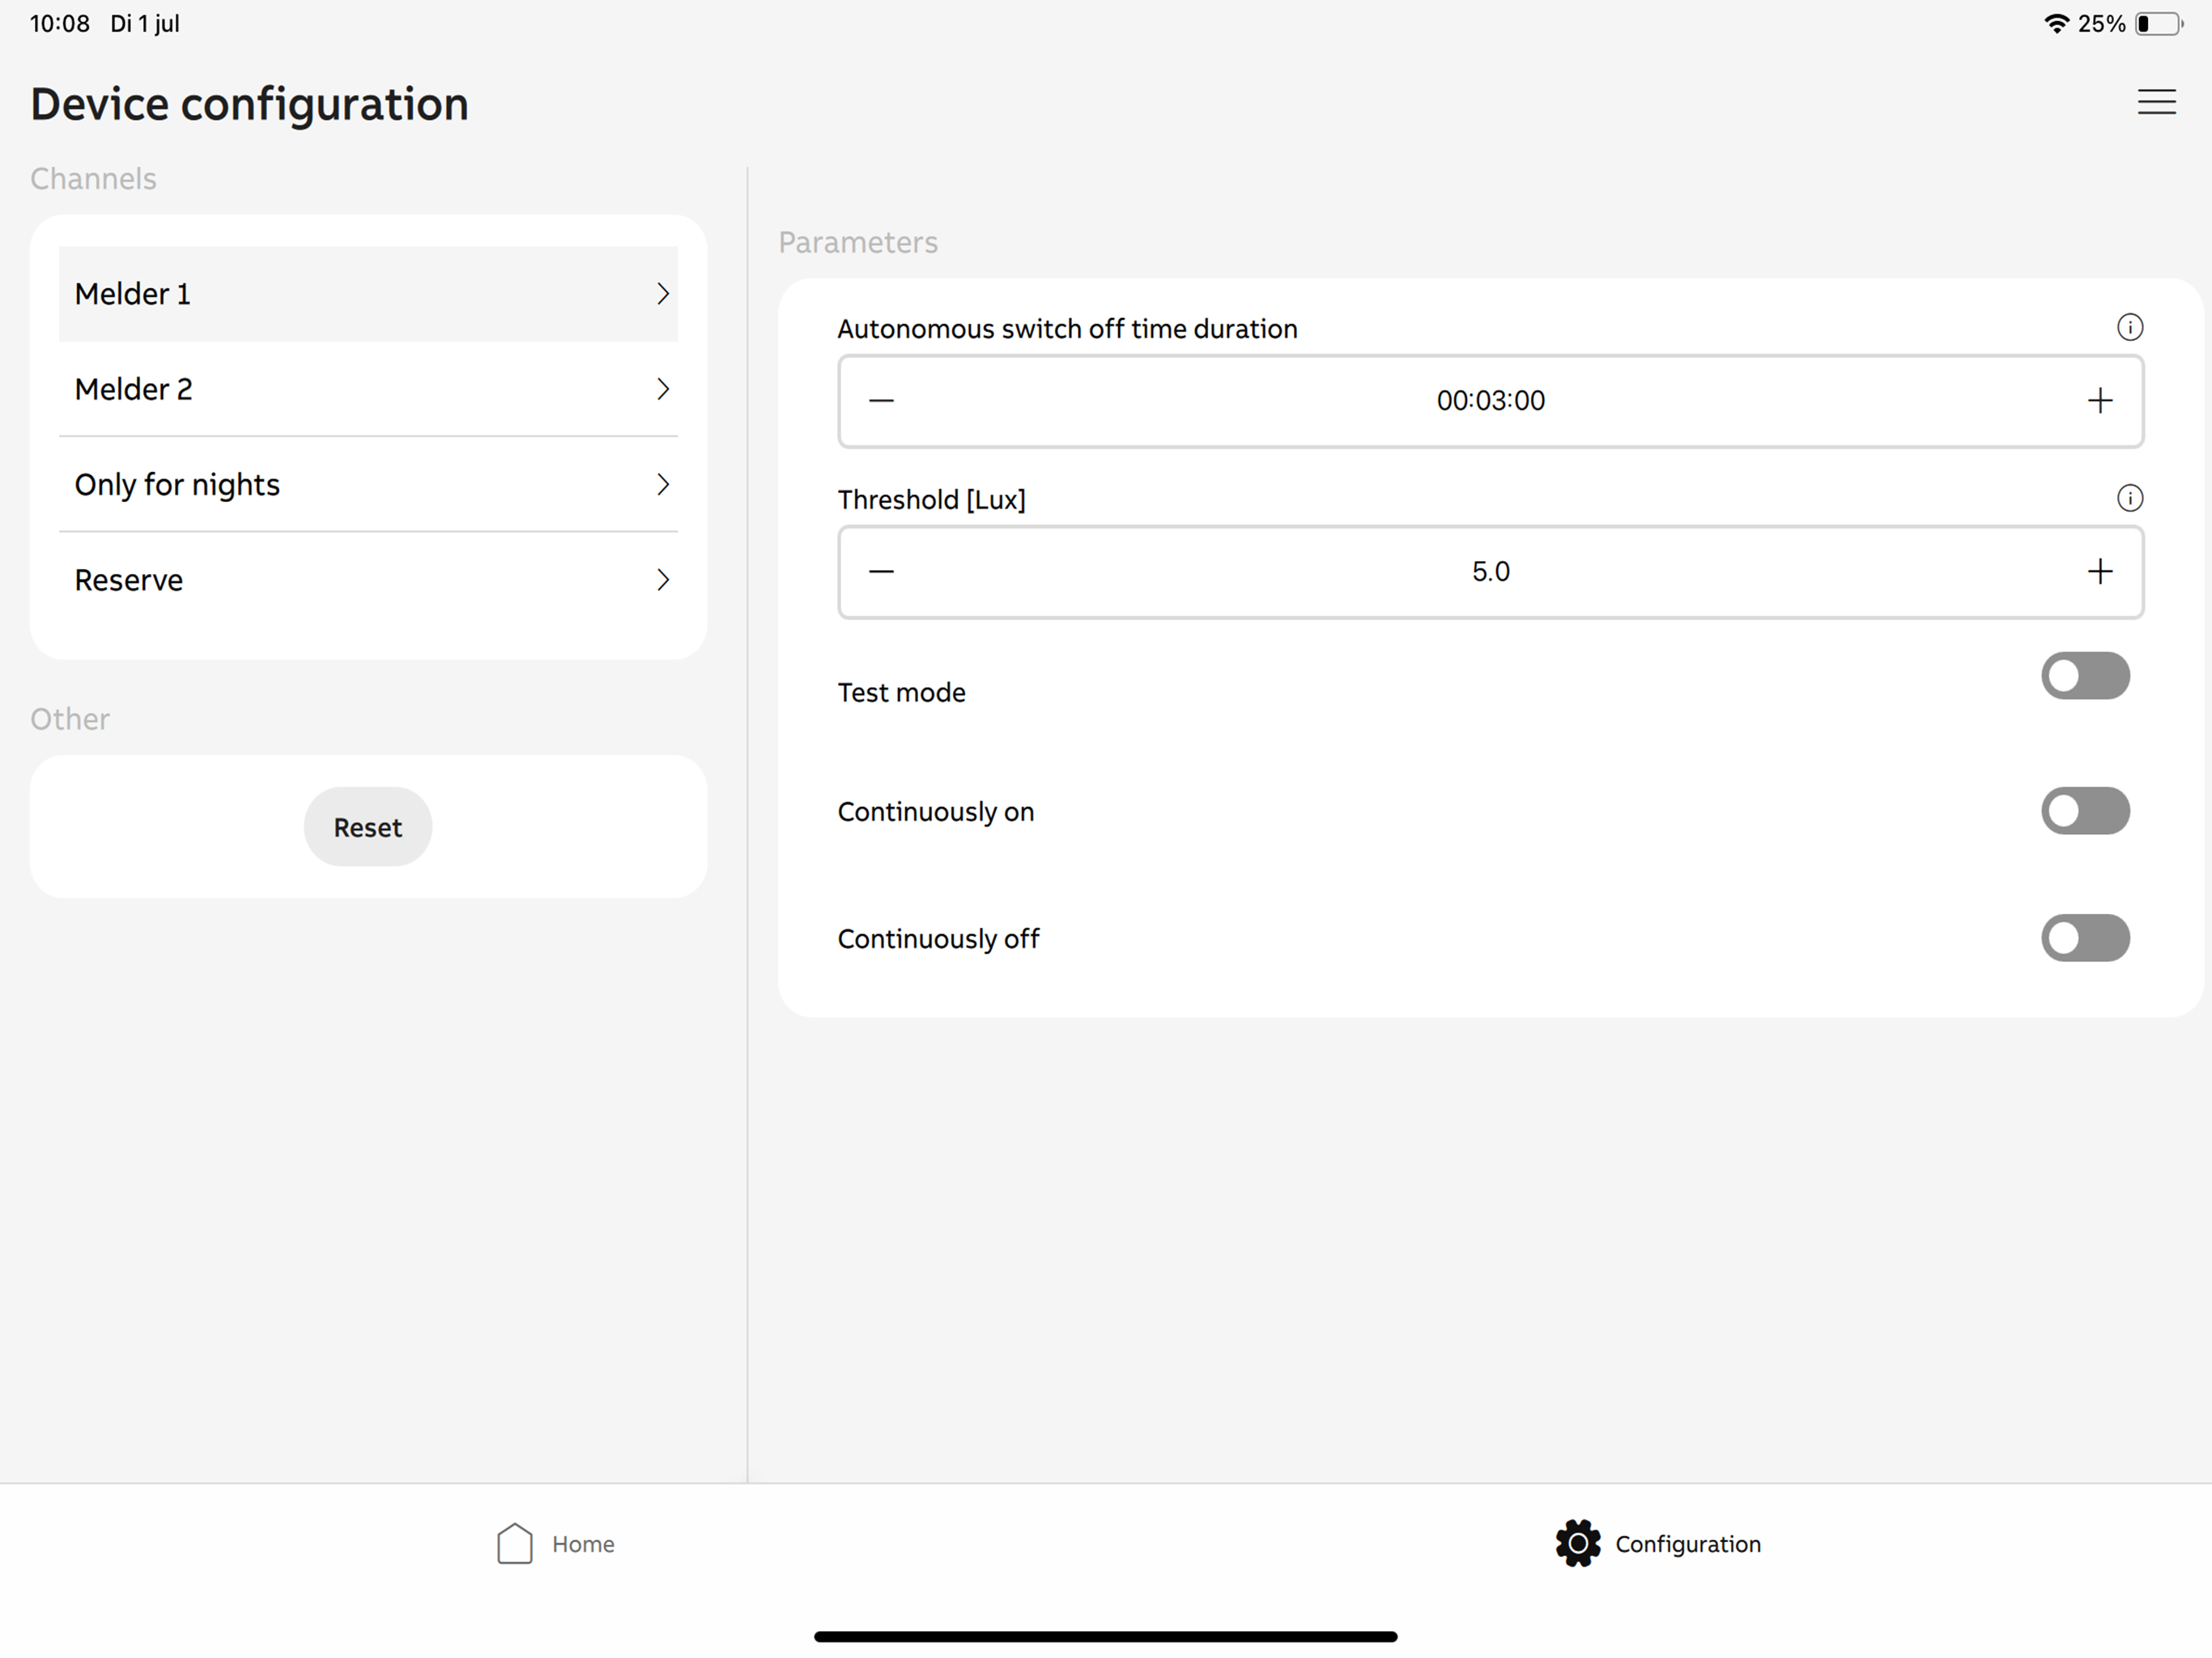Expand Melder 2 via its chevron
The height and width of the screenshot is (1658, 2212).
(662, 389)
